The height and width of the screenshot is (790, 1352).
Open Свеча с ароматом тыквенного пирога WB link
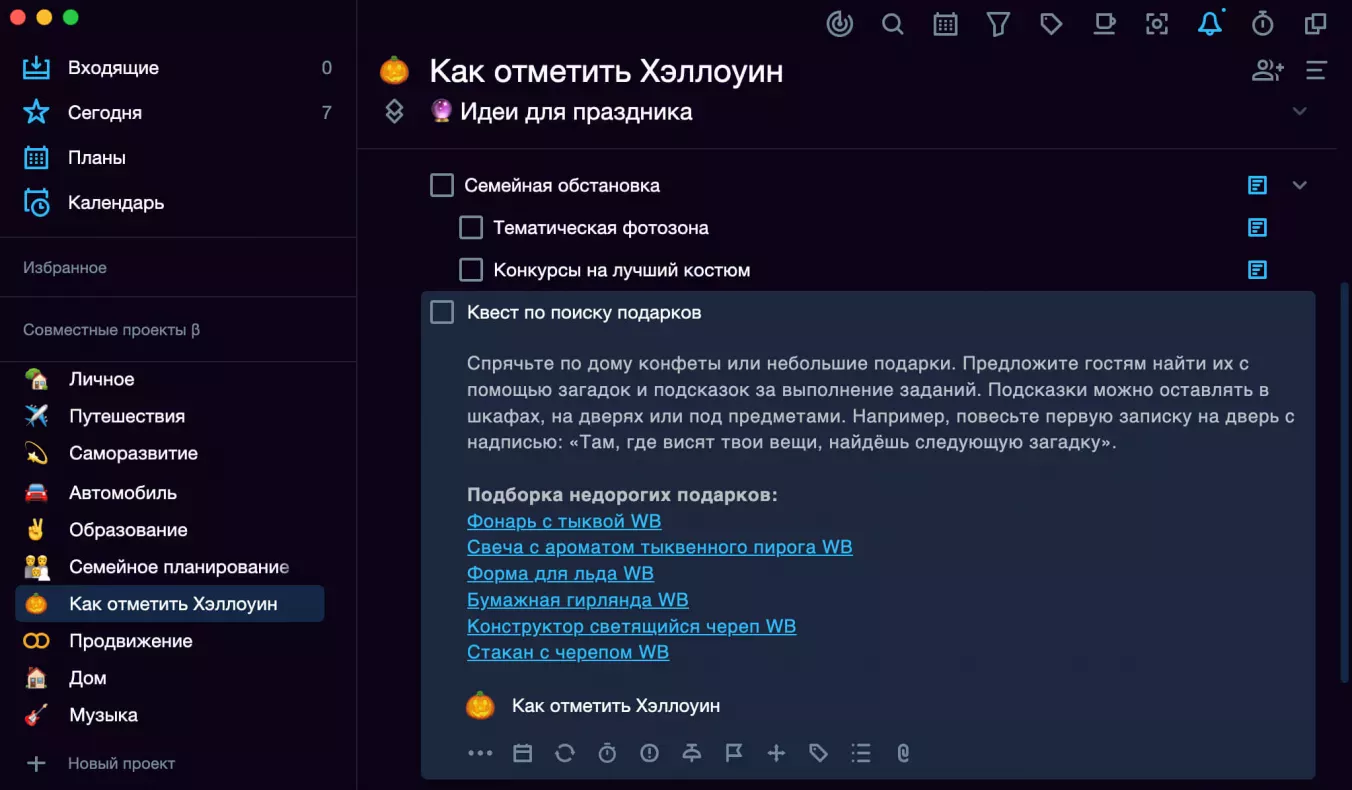click(660, 547)
